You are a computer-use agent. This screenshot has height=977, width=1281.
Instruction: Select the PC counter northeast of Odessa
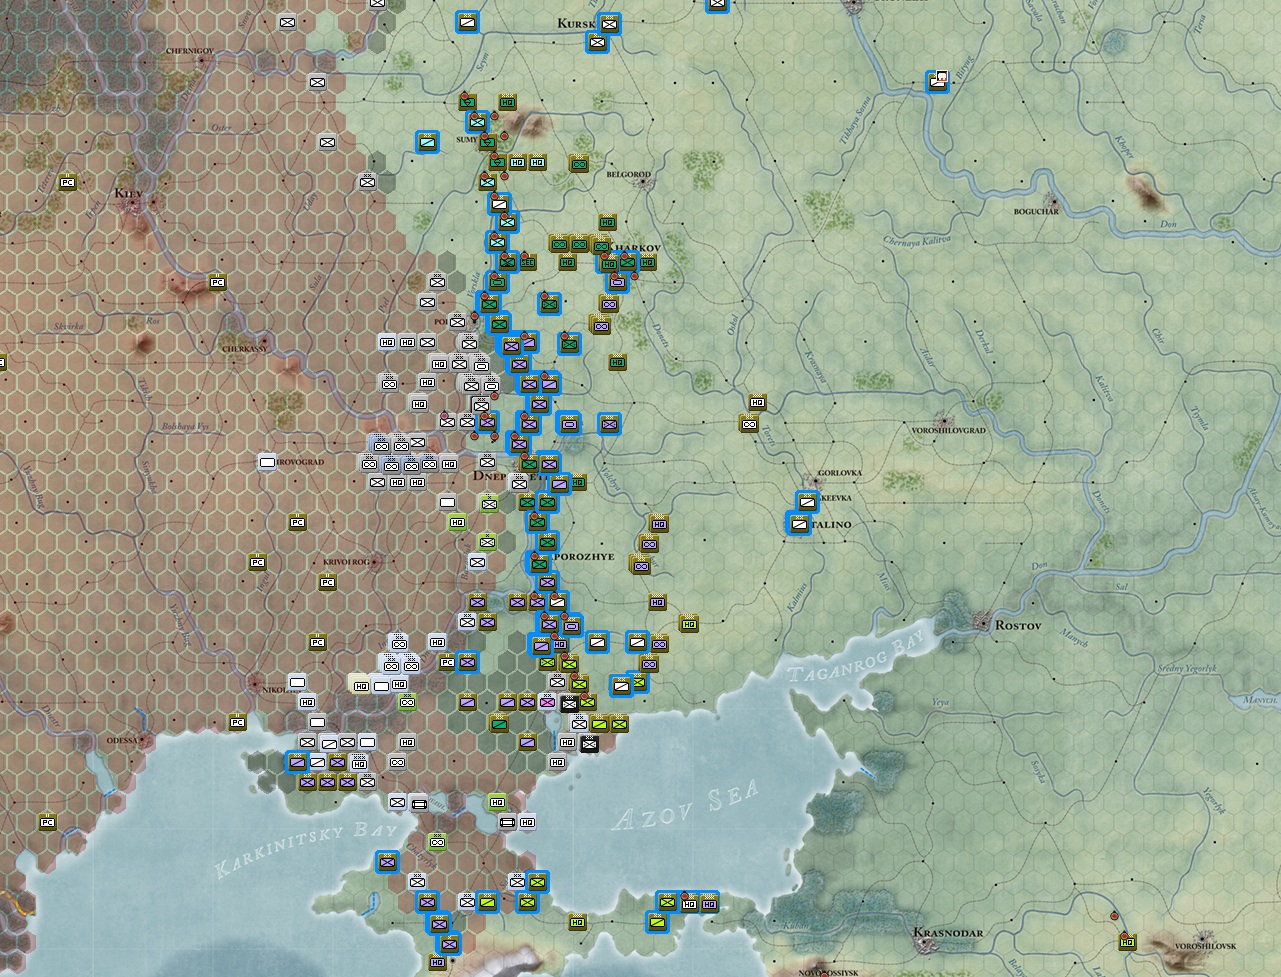click(237, 722)
